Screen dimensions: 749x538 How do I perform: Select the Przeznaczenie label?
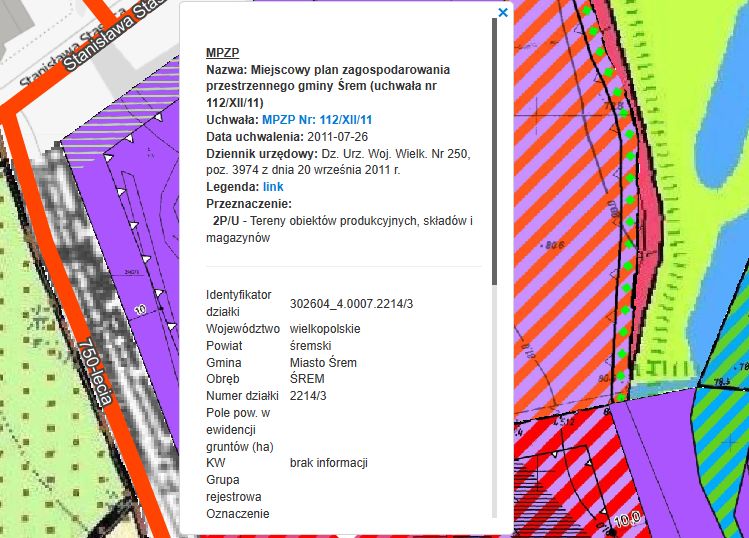pyautogui.click(x=249, y=204)
